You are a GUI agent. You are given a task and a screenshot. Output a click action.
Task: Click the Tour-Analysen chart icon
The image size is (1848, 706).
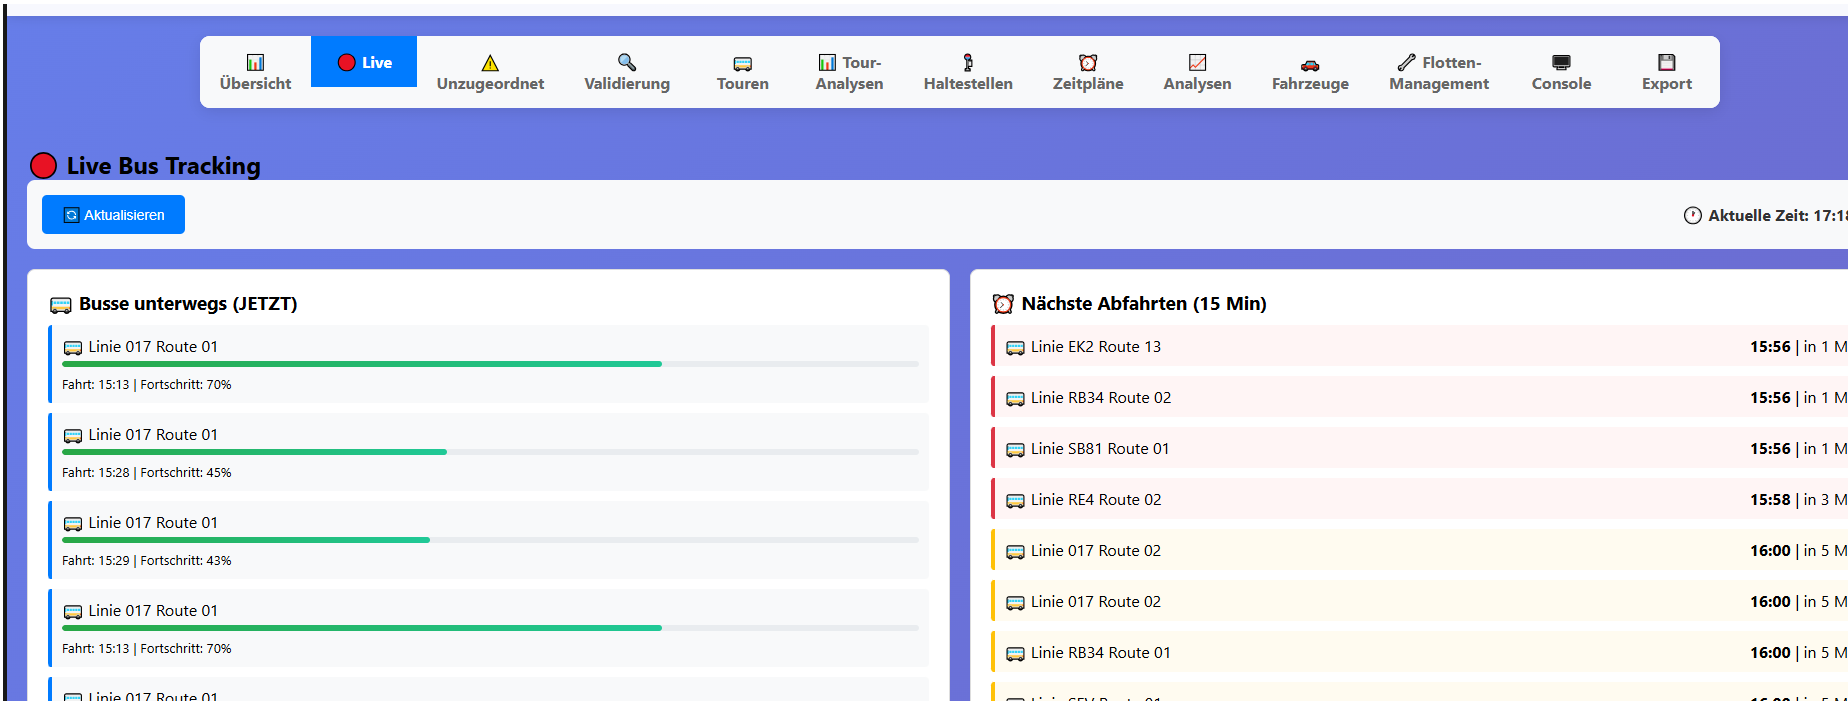827,62
